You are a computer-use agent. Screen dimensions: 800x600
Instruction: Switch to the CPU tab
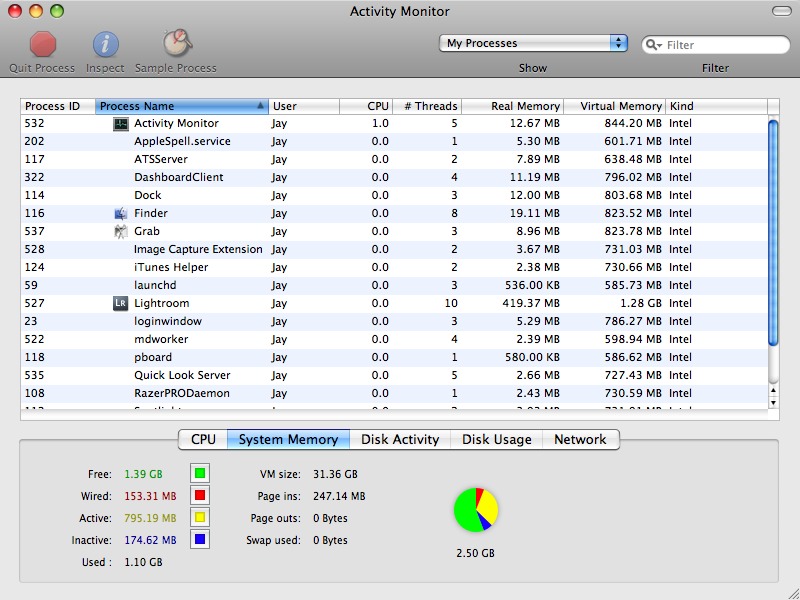(203, 439)
